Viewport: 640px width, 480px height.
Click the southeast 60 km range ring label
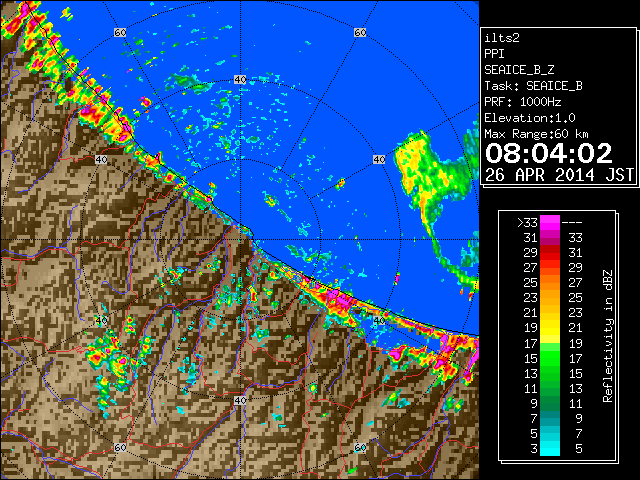(x=360, y=448)
